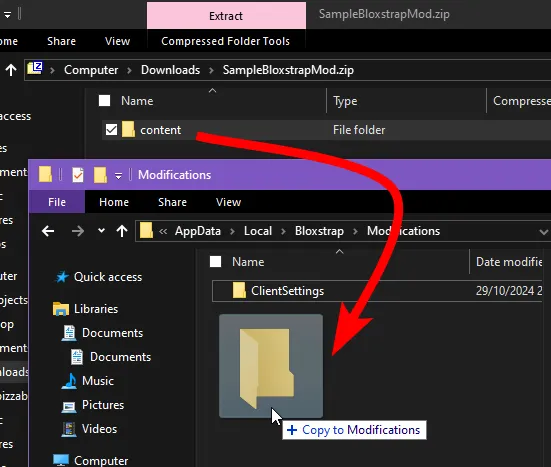Select the ClientSettings folder
The height and width of the screenshot is (467, 551).
coord(377,291)
